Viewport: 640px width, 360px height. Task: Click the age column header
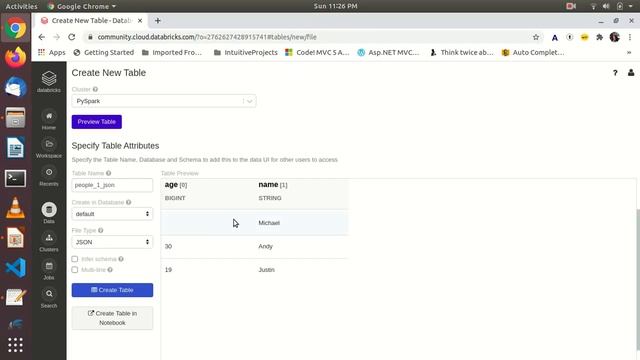176,185
